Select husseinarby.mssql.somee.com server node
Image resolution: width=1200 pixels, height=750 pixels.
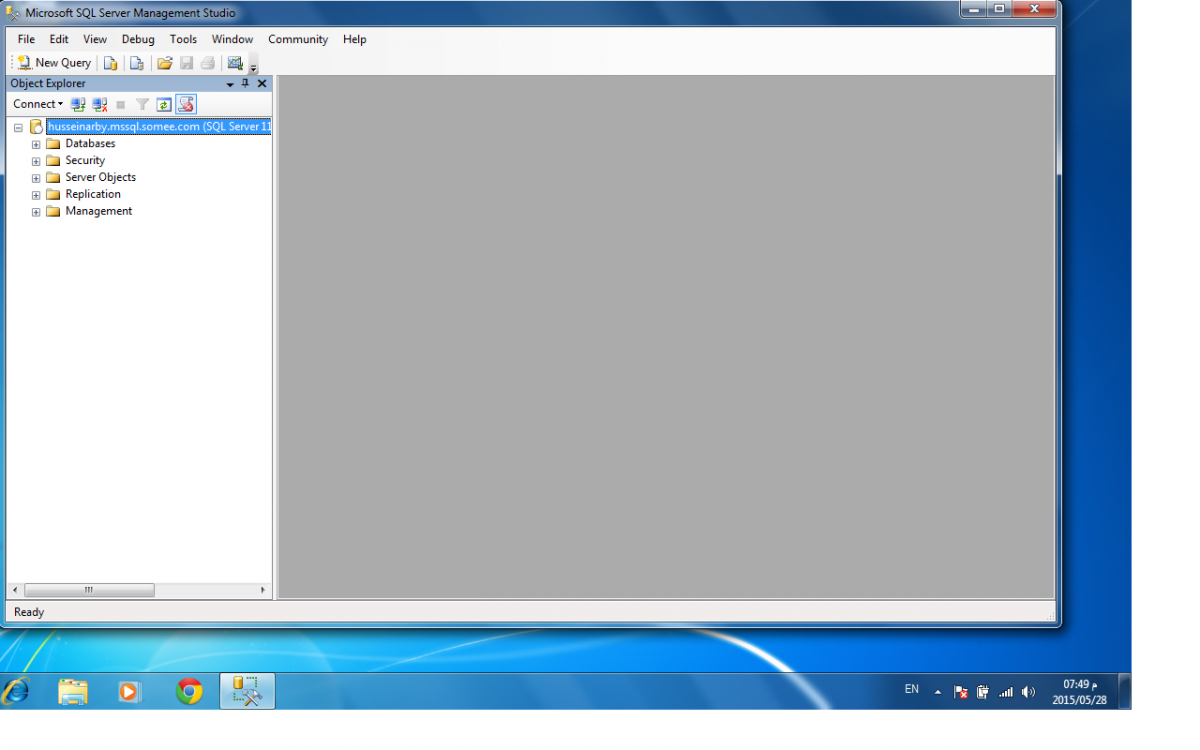tap(159, 127)
